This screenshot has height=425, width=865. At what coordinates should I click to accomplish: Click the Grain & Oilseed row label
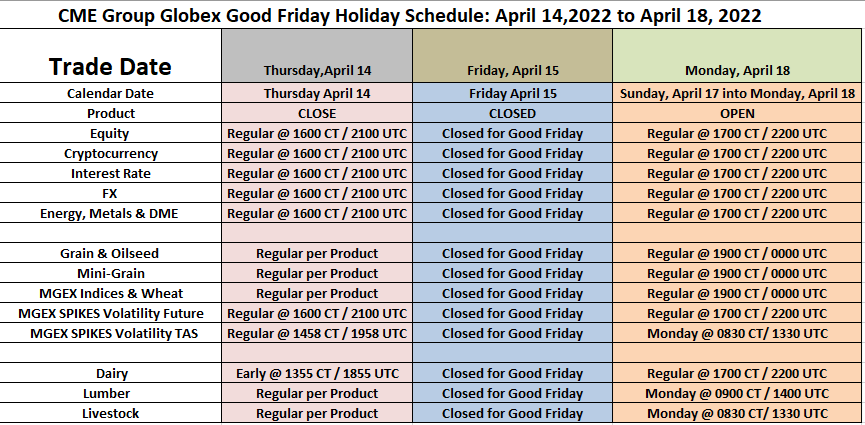click(x=110, y=253)
